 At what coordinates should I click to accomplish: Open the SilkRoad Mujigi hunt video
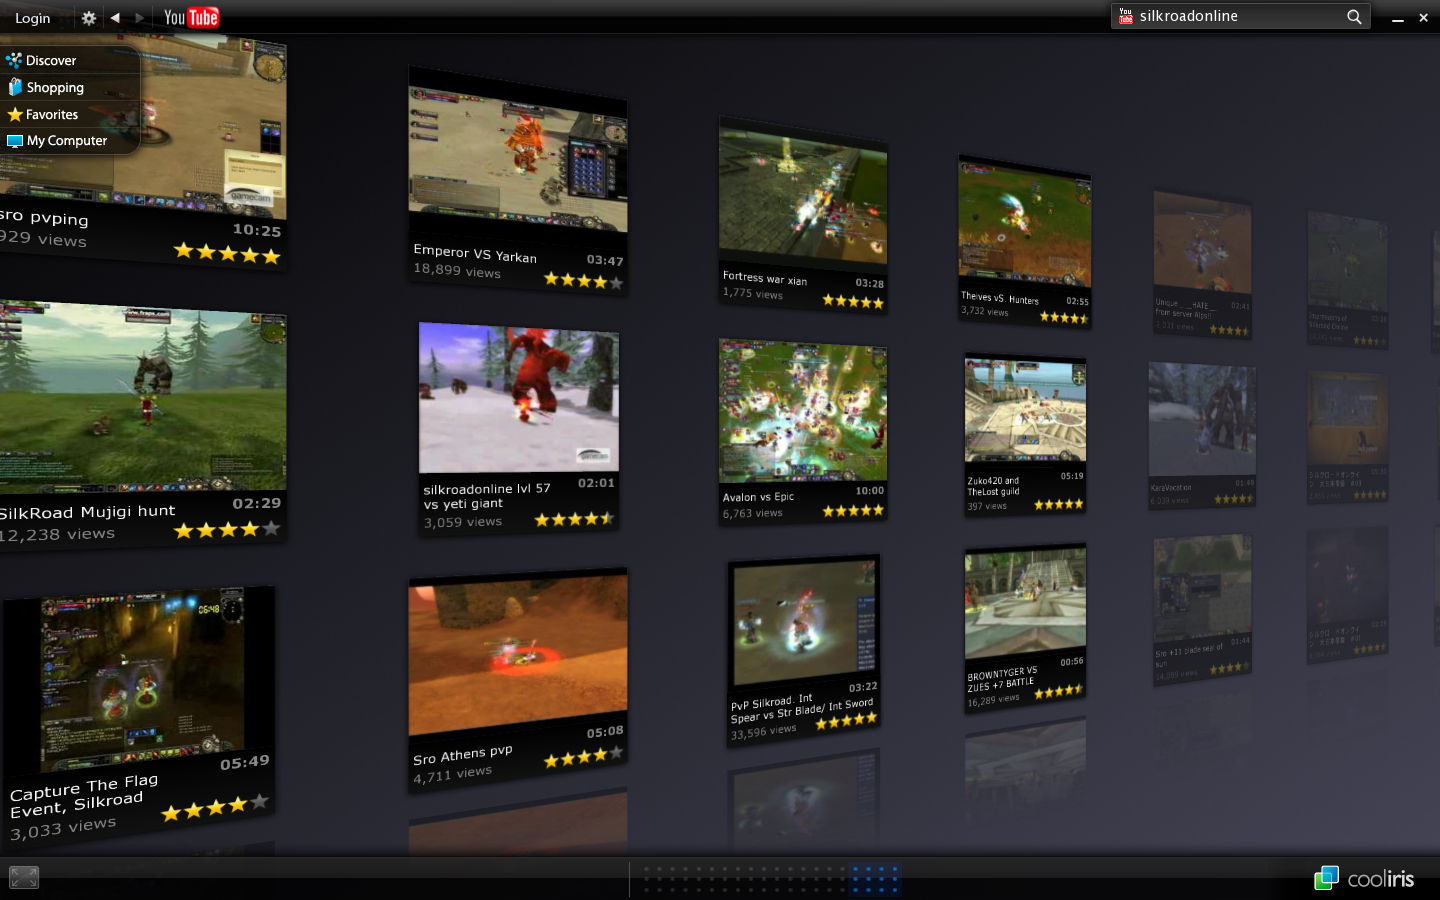[x=140, y=398]
